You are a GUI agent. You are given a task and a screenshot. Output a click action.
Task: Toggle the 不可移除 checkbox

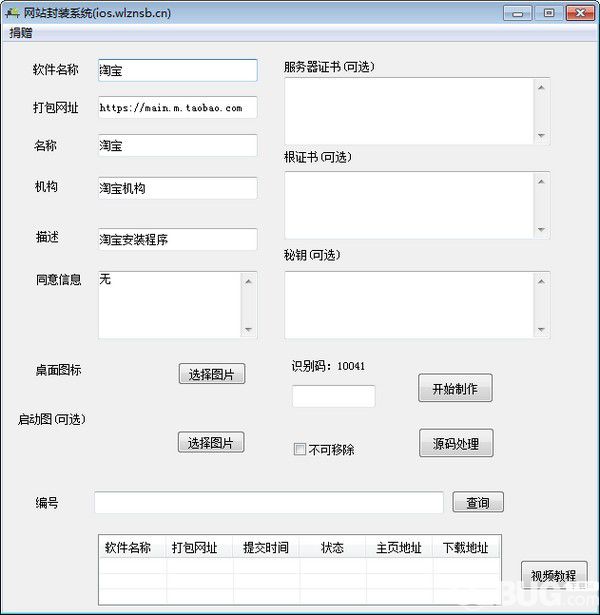300,449
